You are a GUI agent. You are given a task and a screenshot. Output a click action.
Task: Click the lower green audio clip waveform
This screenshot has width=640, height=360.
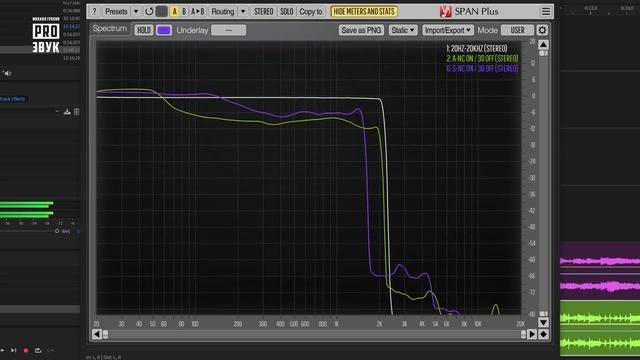coord(600,344)
